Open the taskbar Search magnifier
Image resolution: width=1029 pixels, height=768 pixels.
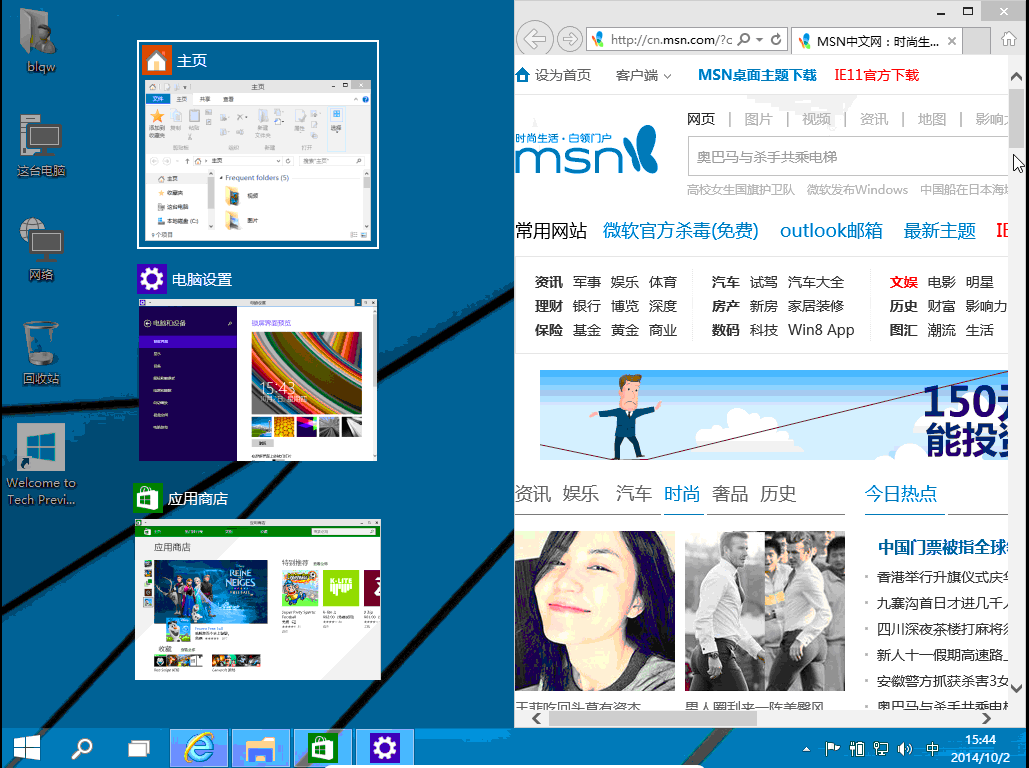click(82, 748)
